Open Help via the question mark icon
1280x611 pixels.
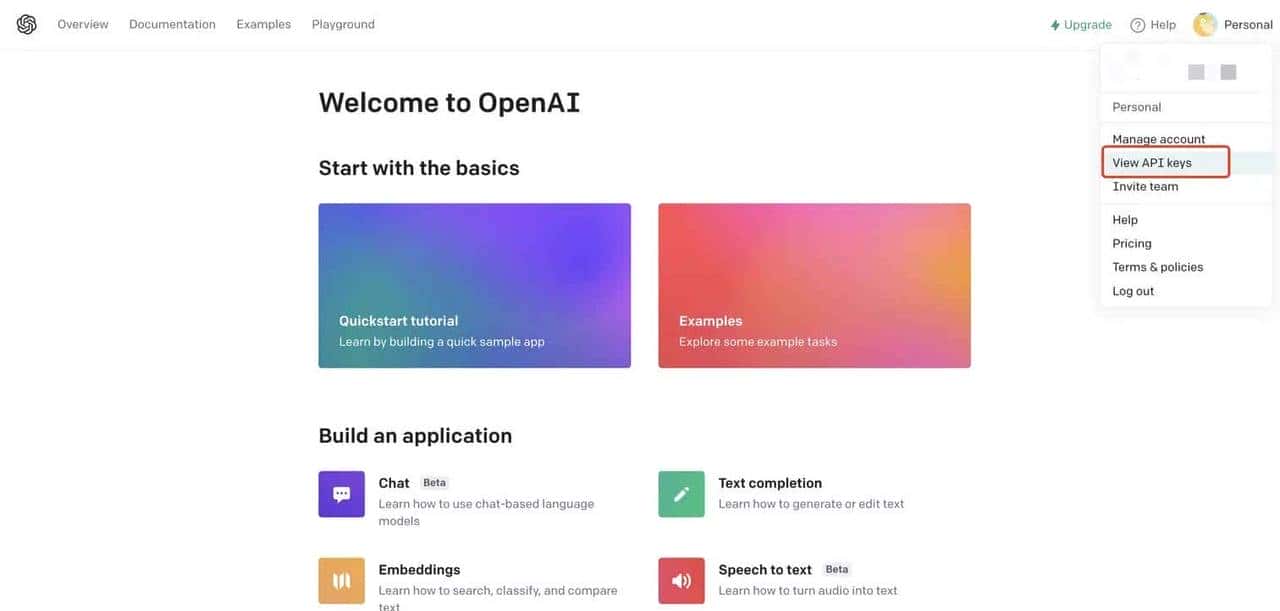[1137, 24]
